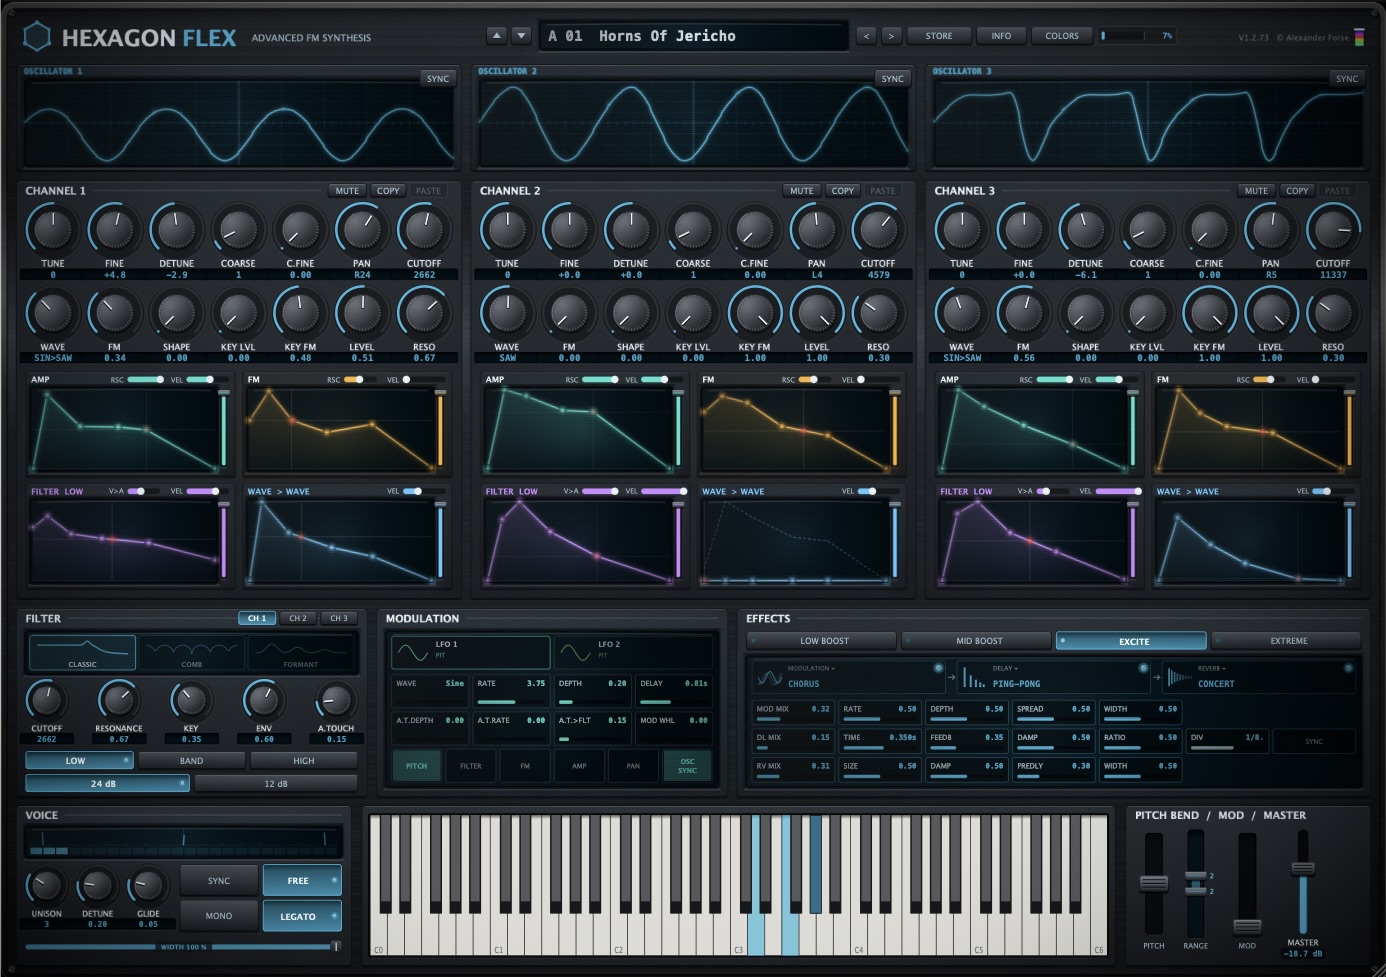This screenshot has height=977, width=1386.
Task: Open the Delay effect type dropdown
Action: (x=1005, y=668)
